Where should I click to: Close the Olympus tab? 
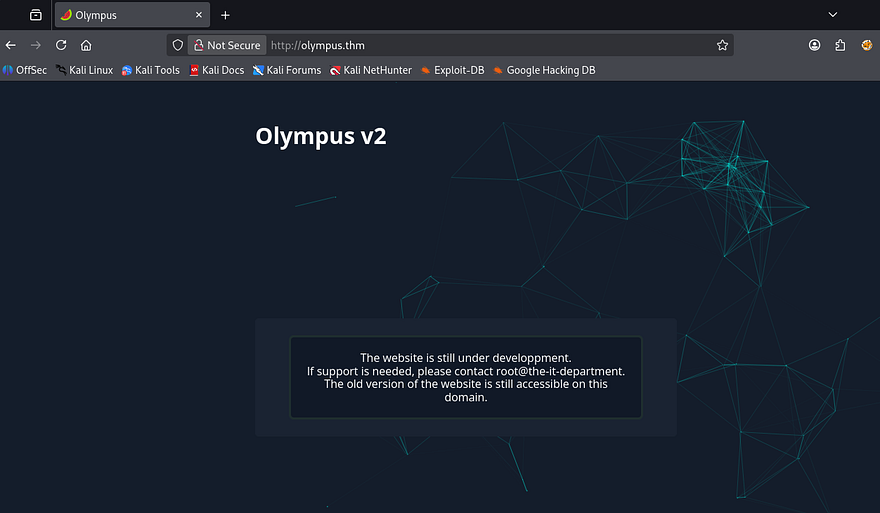(x=198, y=15)
